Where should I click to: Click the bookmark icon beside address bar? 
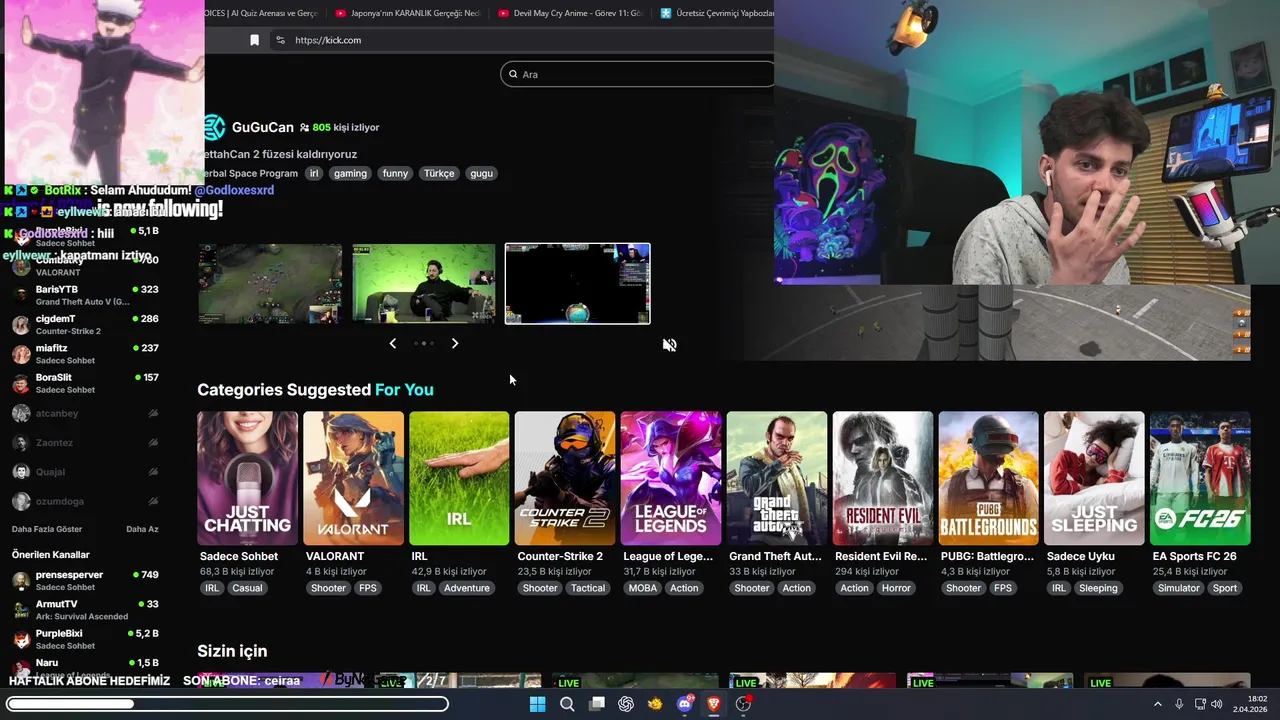click(x=254, y=40)
